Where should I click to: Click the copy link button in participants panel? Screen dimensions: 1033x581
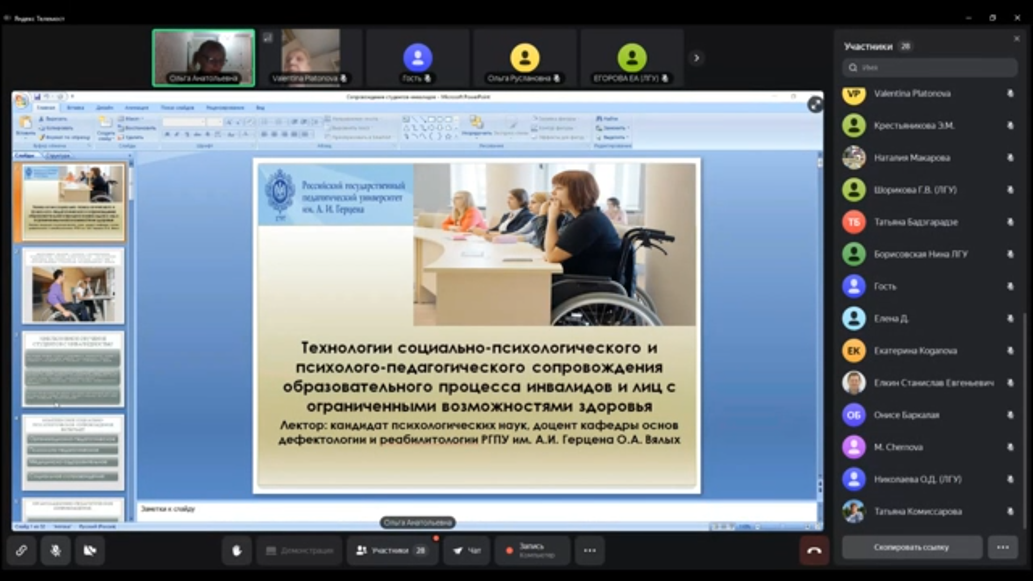[911, 547]
